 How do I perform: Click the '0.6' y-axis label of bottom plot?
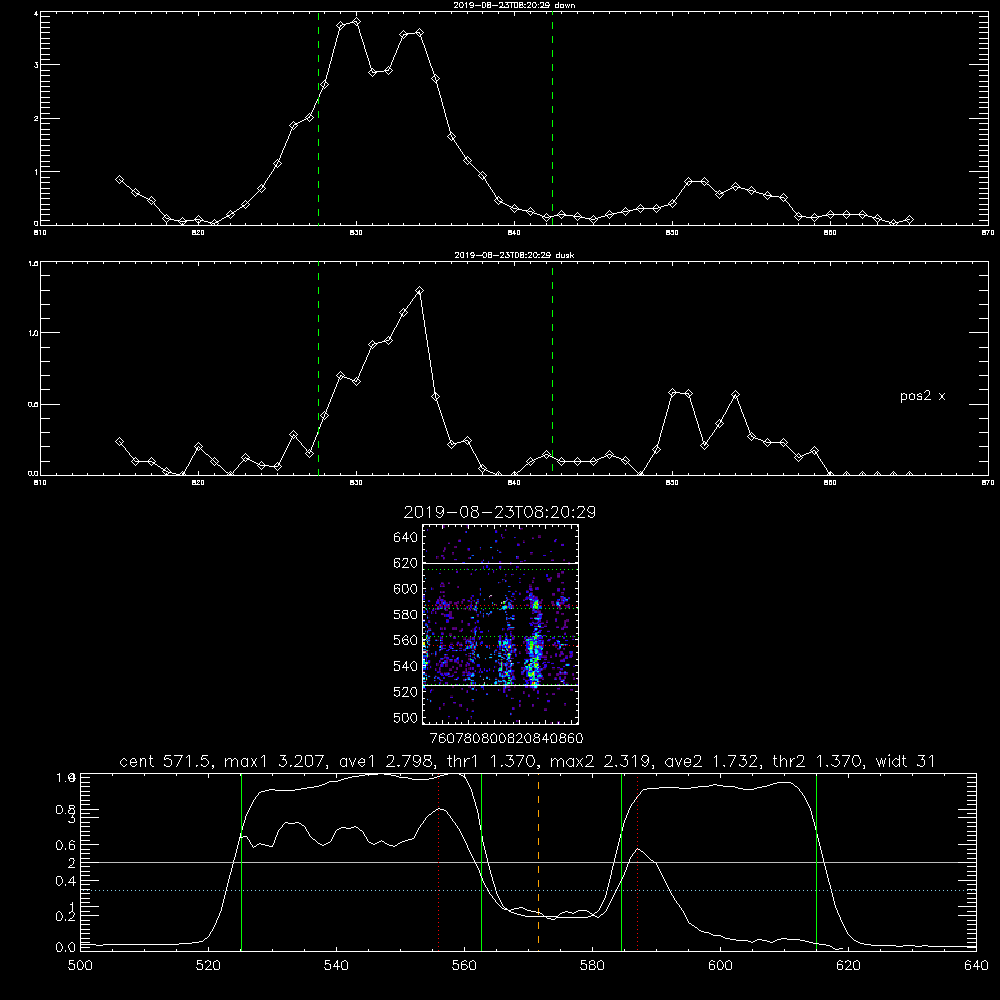pos(65,845)
